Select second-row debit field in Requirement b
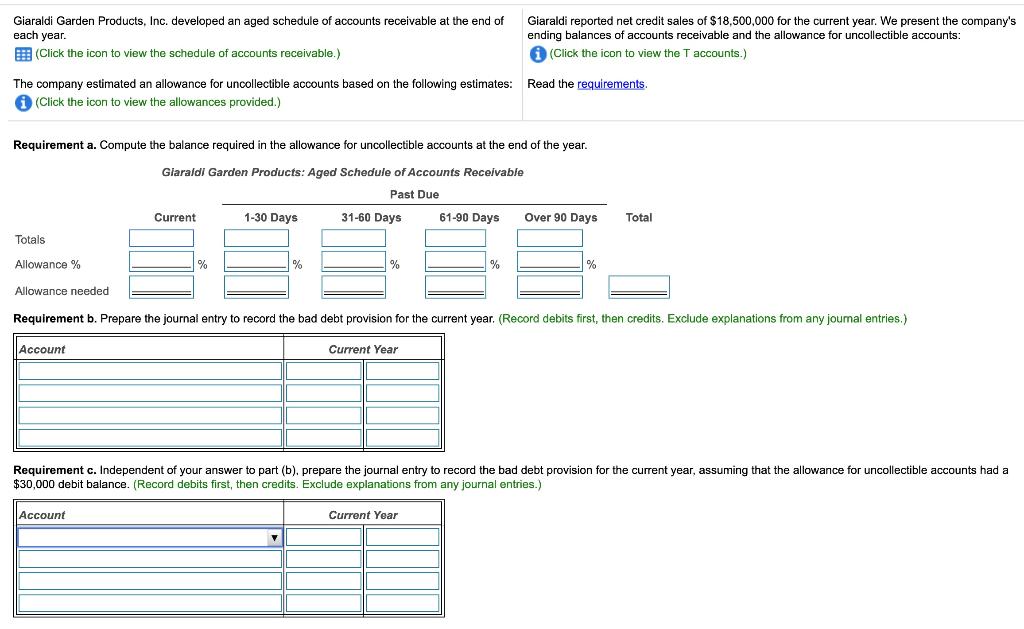The image size is (1024, 629). [x=323, y=393]
